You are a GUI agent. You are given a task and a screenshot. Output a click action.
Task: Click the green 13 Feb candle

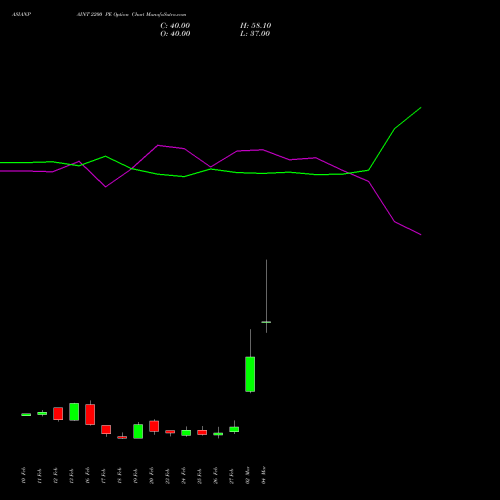[74, 412]
